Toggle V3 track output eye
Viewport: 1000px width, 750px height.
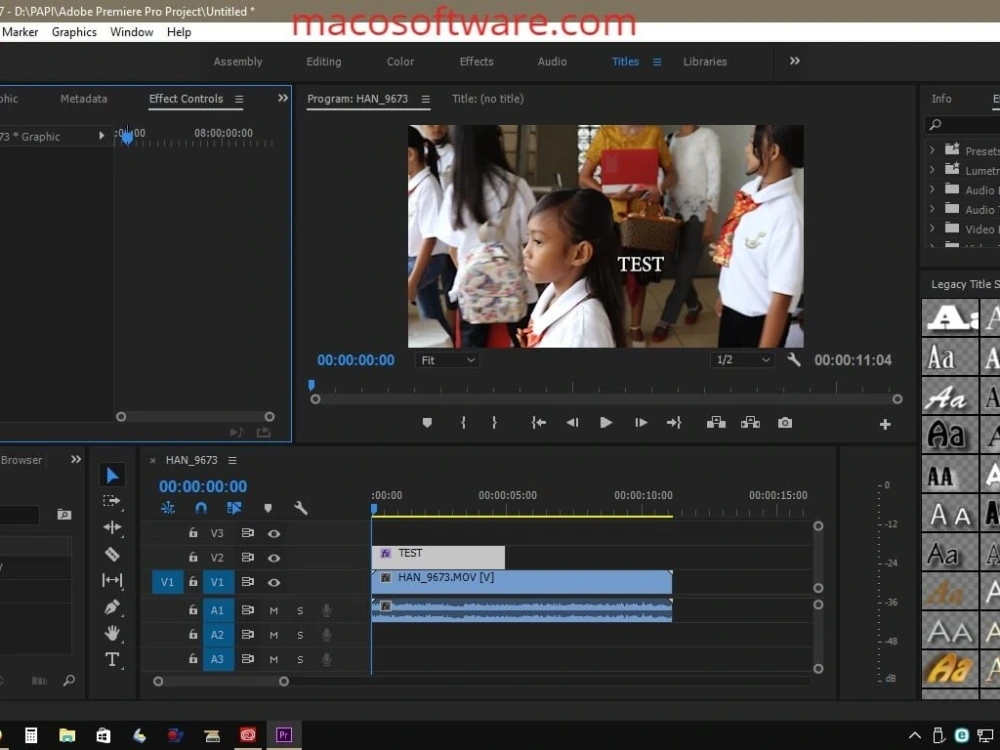(274, 533)
